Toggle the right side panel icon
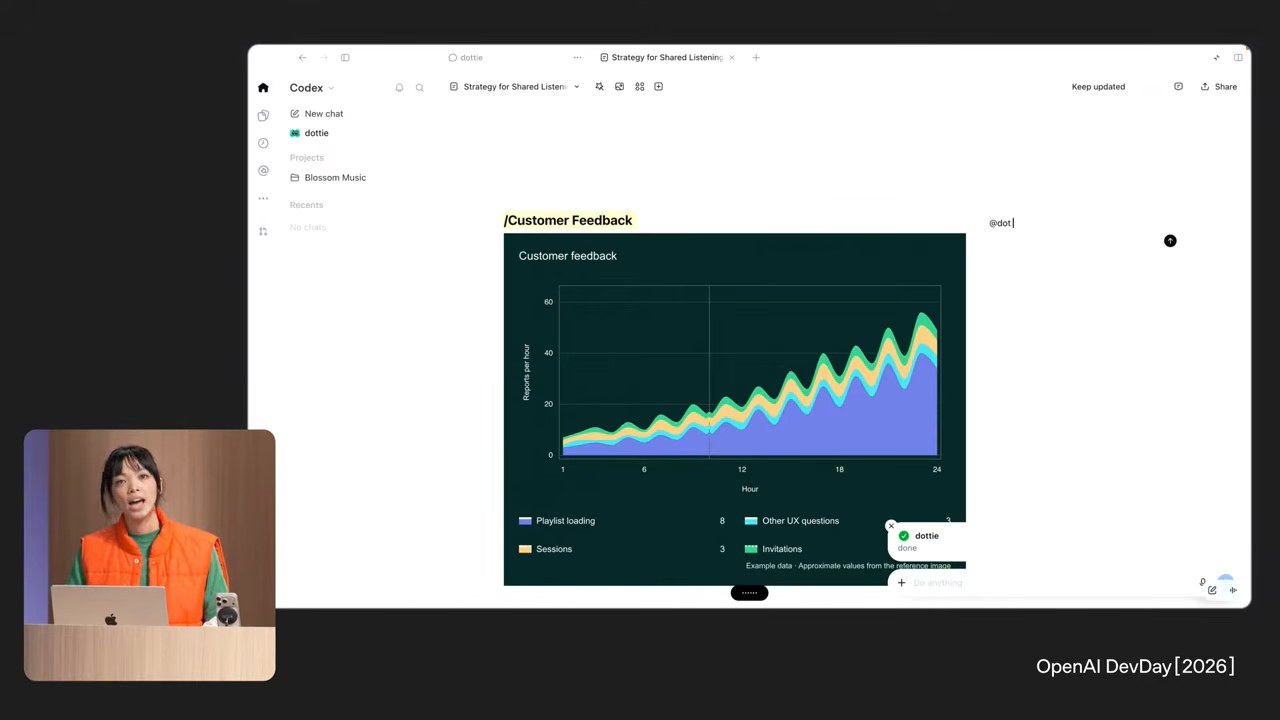The image size is (1280, 720). click(x=1238, y=58)
